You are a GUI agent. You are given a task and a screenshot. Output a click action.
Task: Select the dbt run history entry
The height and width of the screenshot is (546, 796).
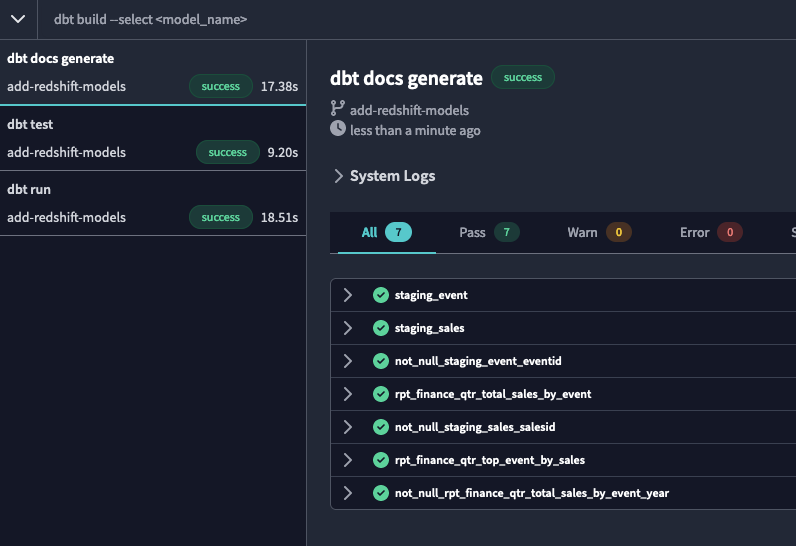(x=153, y=203)
